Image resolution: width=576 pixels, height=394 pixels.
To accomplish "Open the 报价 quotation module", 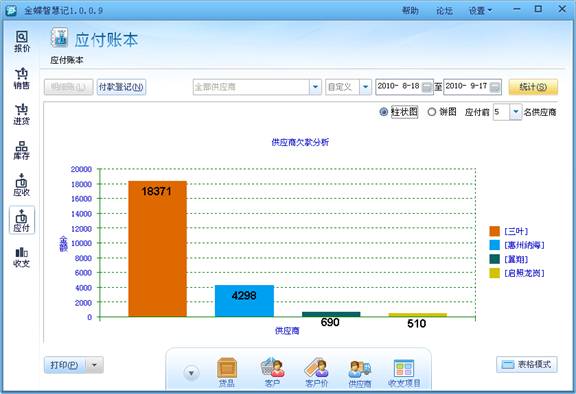I will [22, 41].
